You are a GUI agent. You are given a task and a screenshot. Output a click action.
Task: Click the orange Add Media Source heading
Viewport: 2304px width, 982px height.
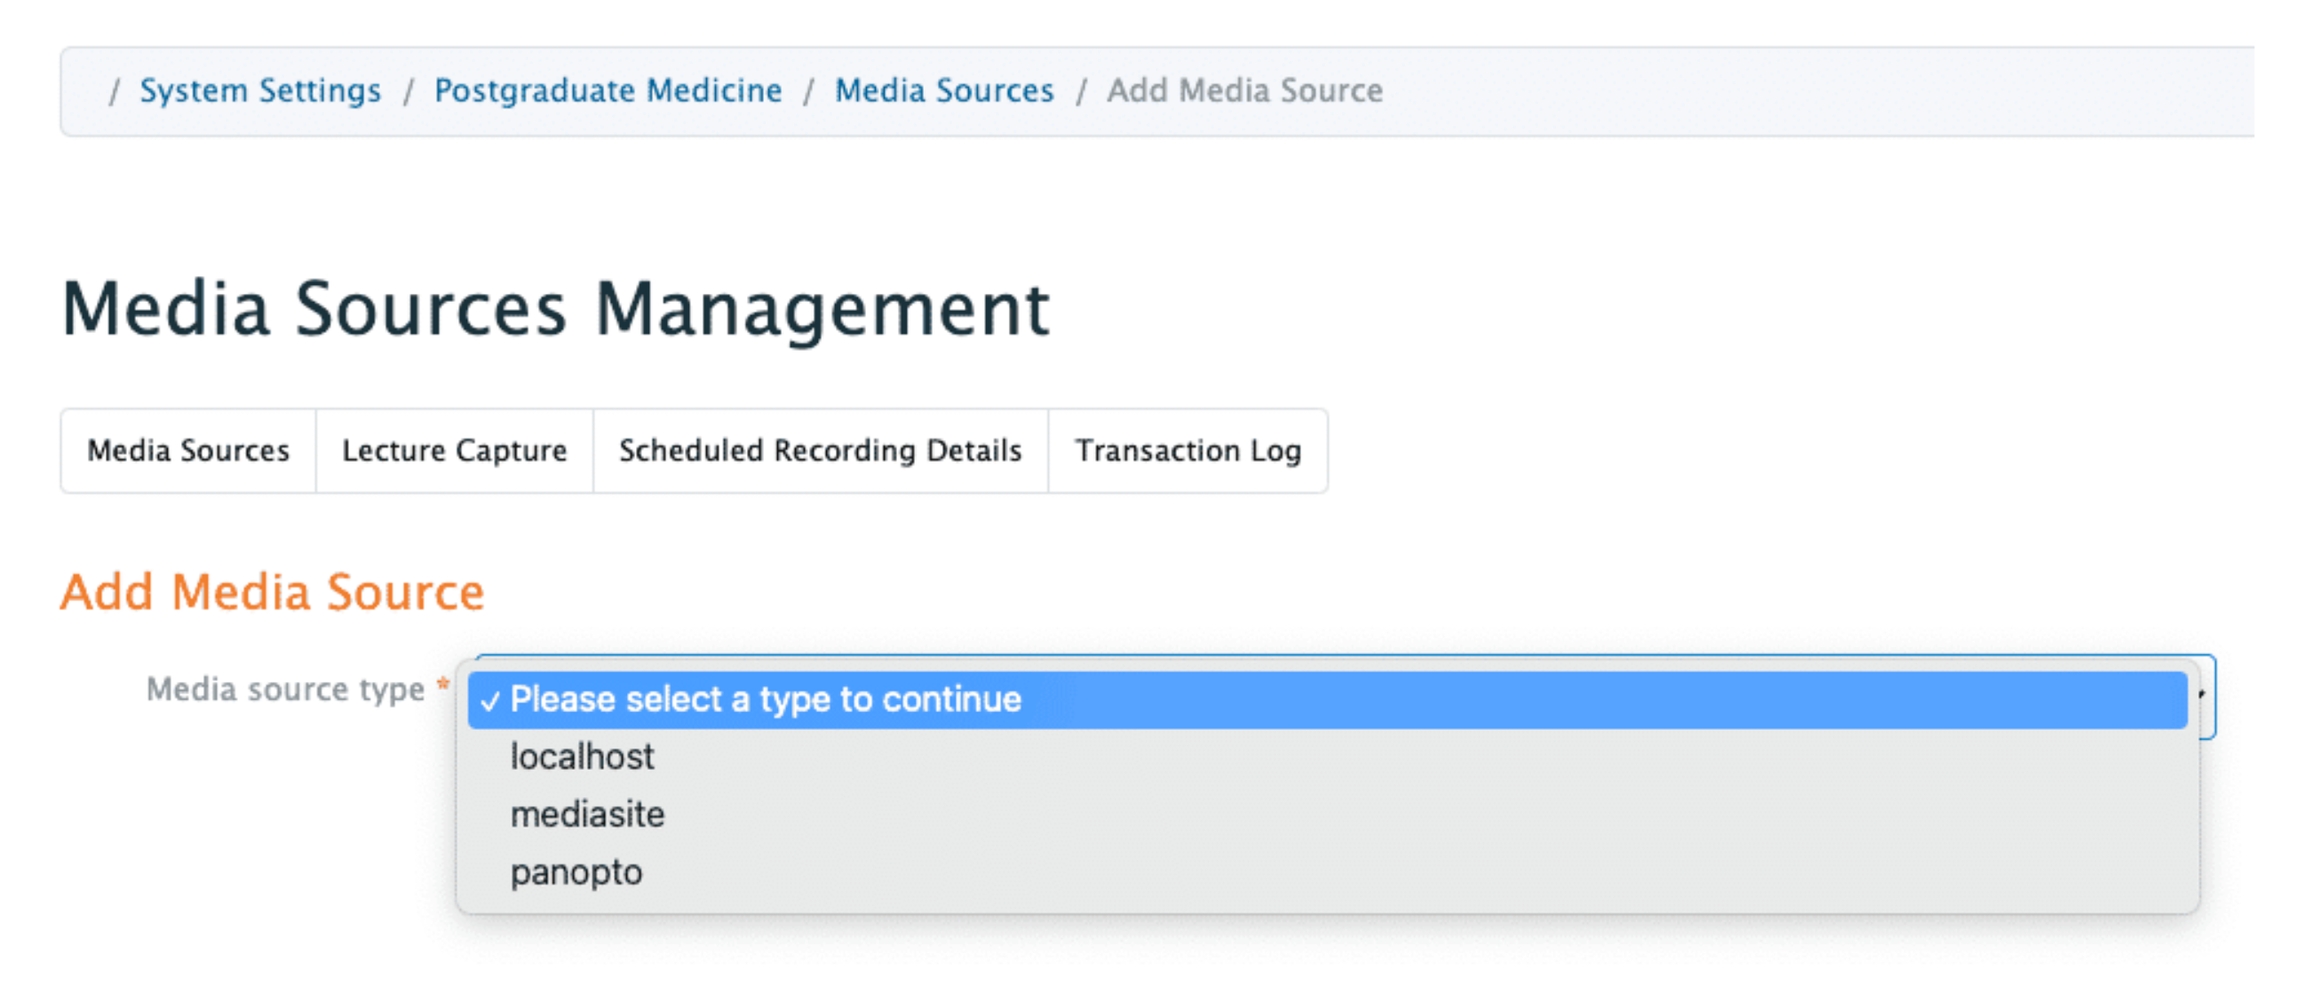272,592
